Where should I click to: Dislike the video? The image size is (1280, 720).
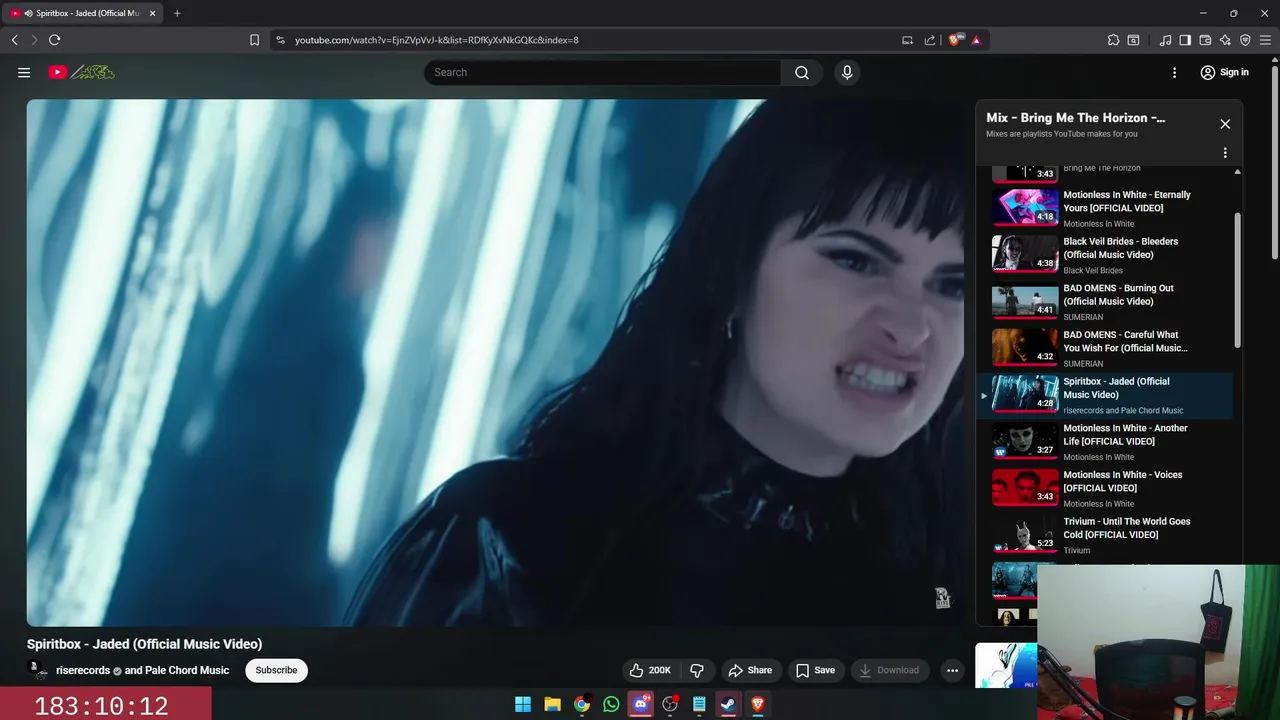(698, 670)
